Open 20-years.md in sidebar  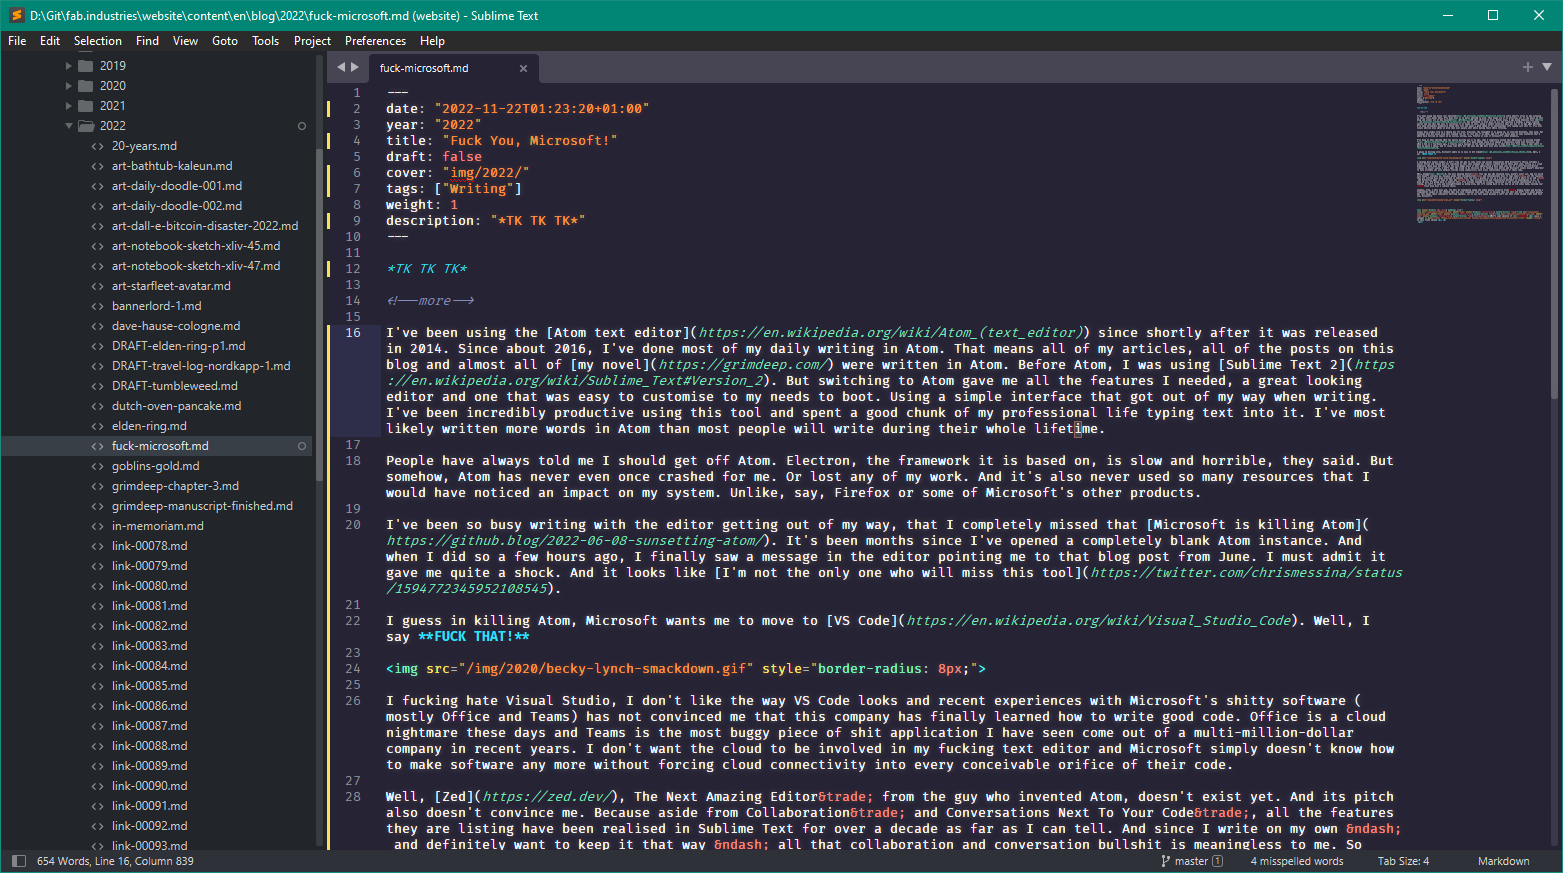coord(144,146)
